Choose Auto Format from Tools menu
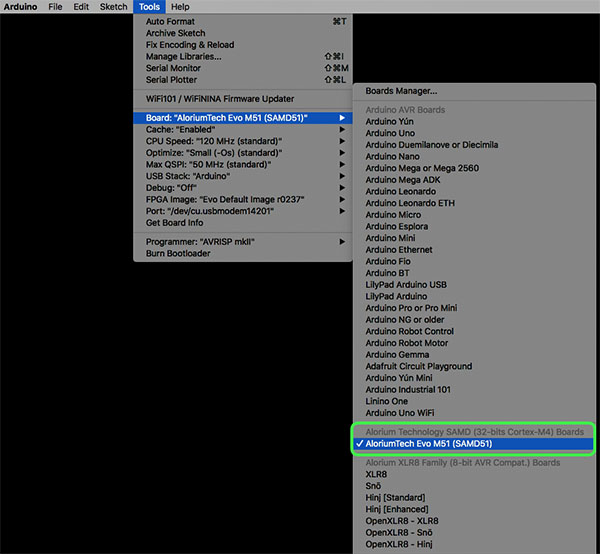600x554 pixels. pyautogui.click(x=243, y=21)
